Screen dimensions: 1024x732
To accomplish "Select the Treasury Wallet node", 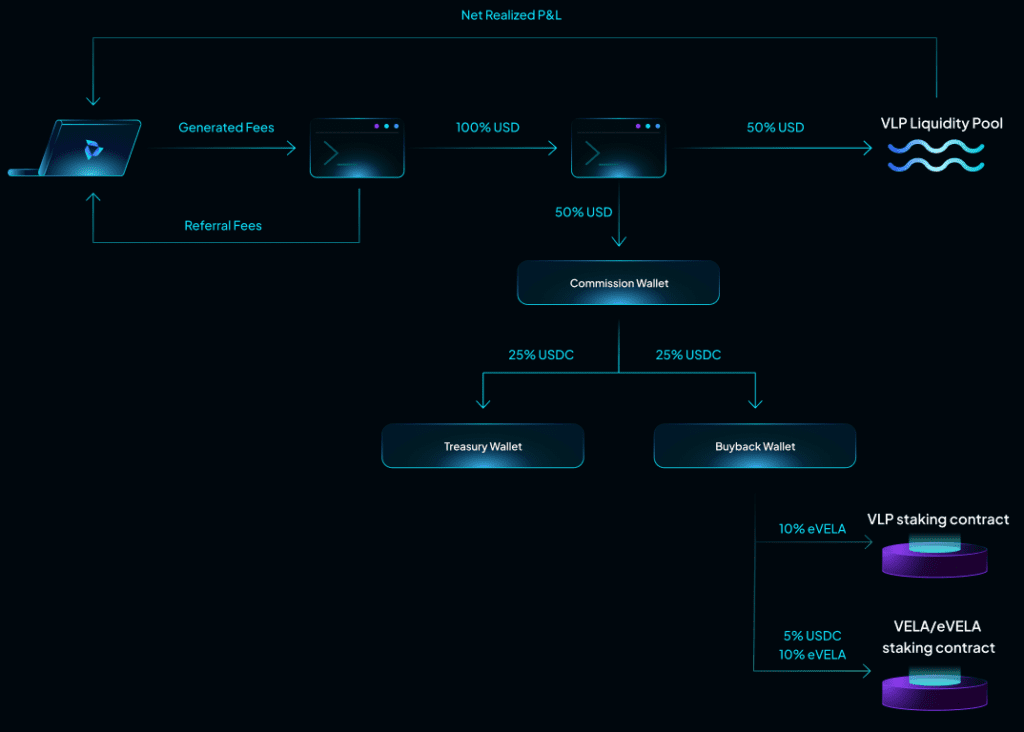I will point(482,446).
